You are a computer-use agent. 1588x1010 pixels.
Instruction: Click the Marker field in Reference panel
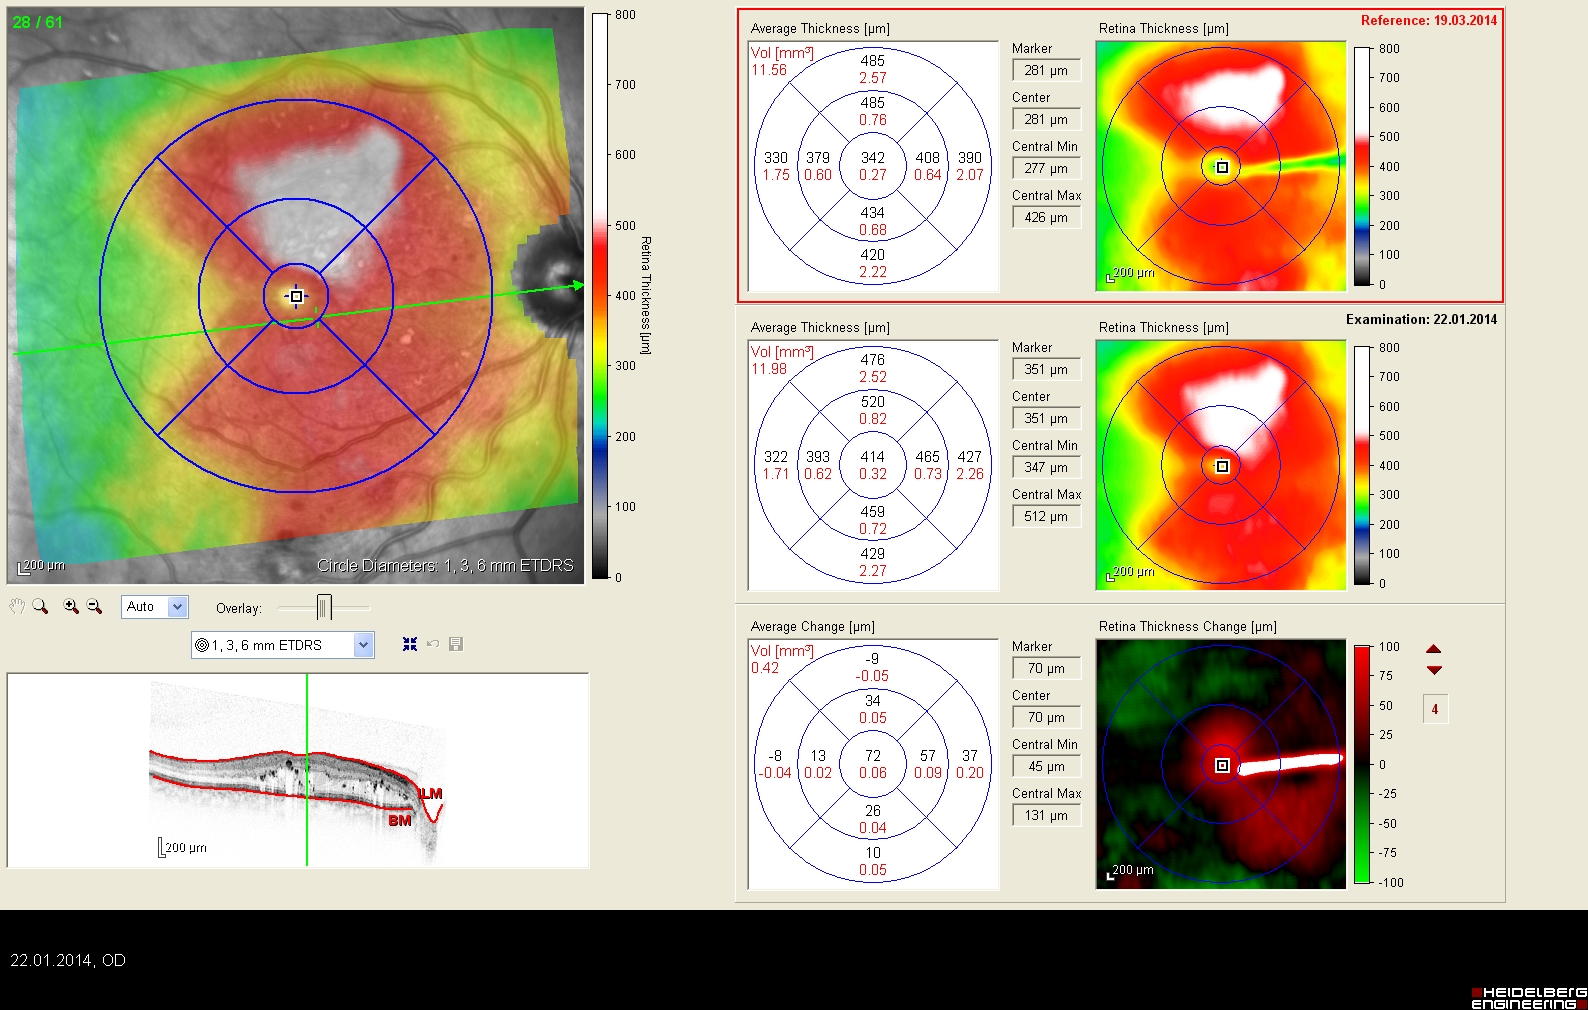pyautogui.click(x=1046, y=71)
